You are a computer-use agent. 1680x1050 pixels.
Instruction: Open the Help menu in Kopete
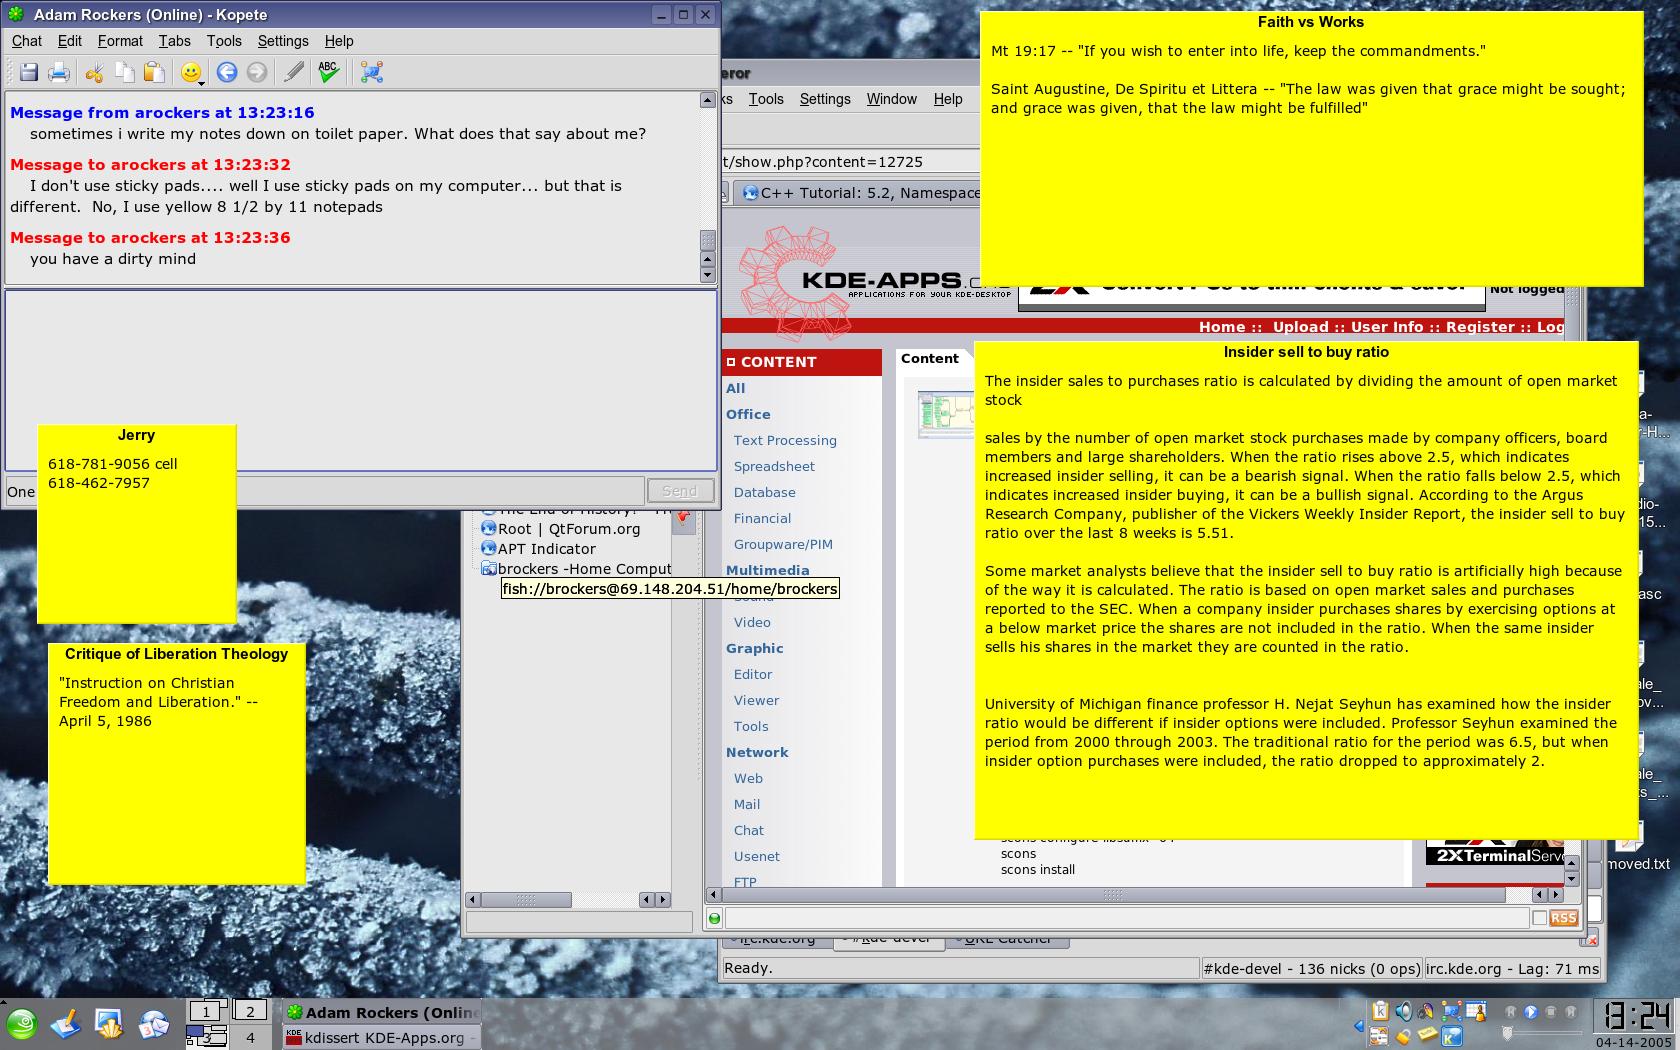[x=339, y=41]
